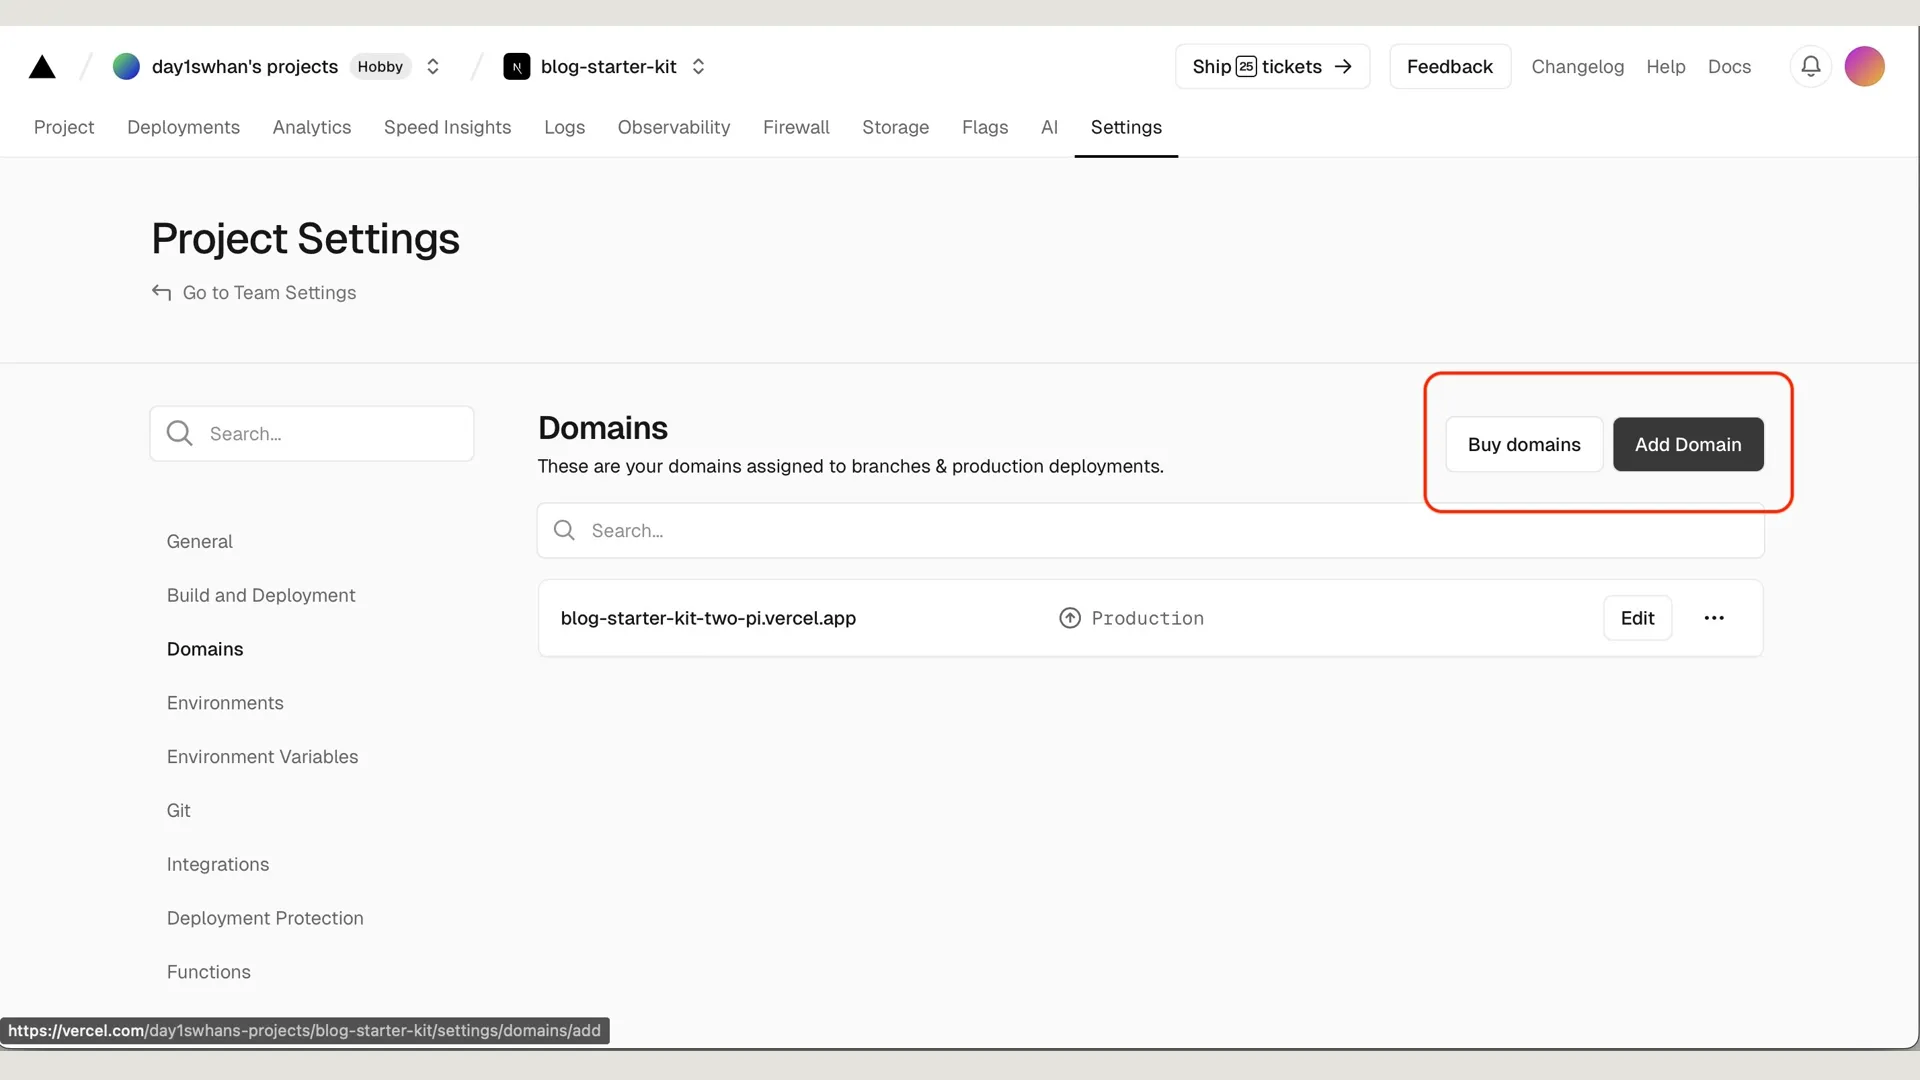Switch to the Deployments tab
Screen dimensions: 1920x1080
point(183,127)
